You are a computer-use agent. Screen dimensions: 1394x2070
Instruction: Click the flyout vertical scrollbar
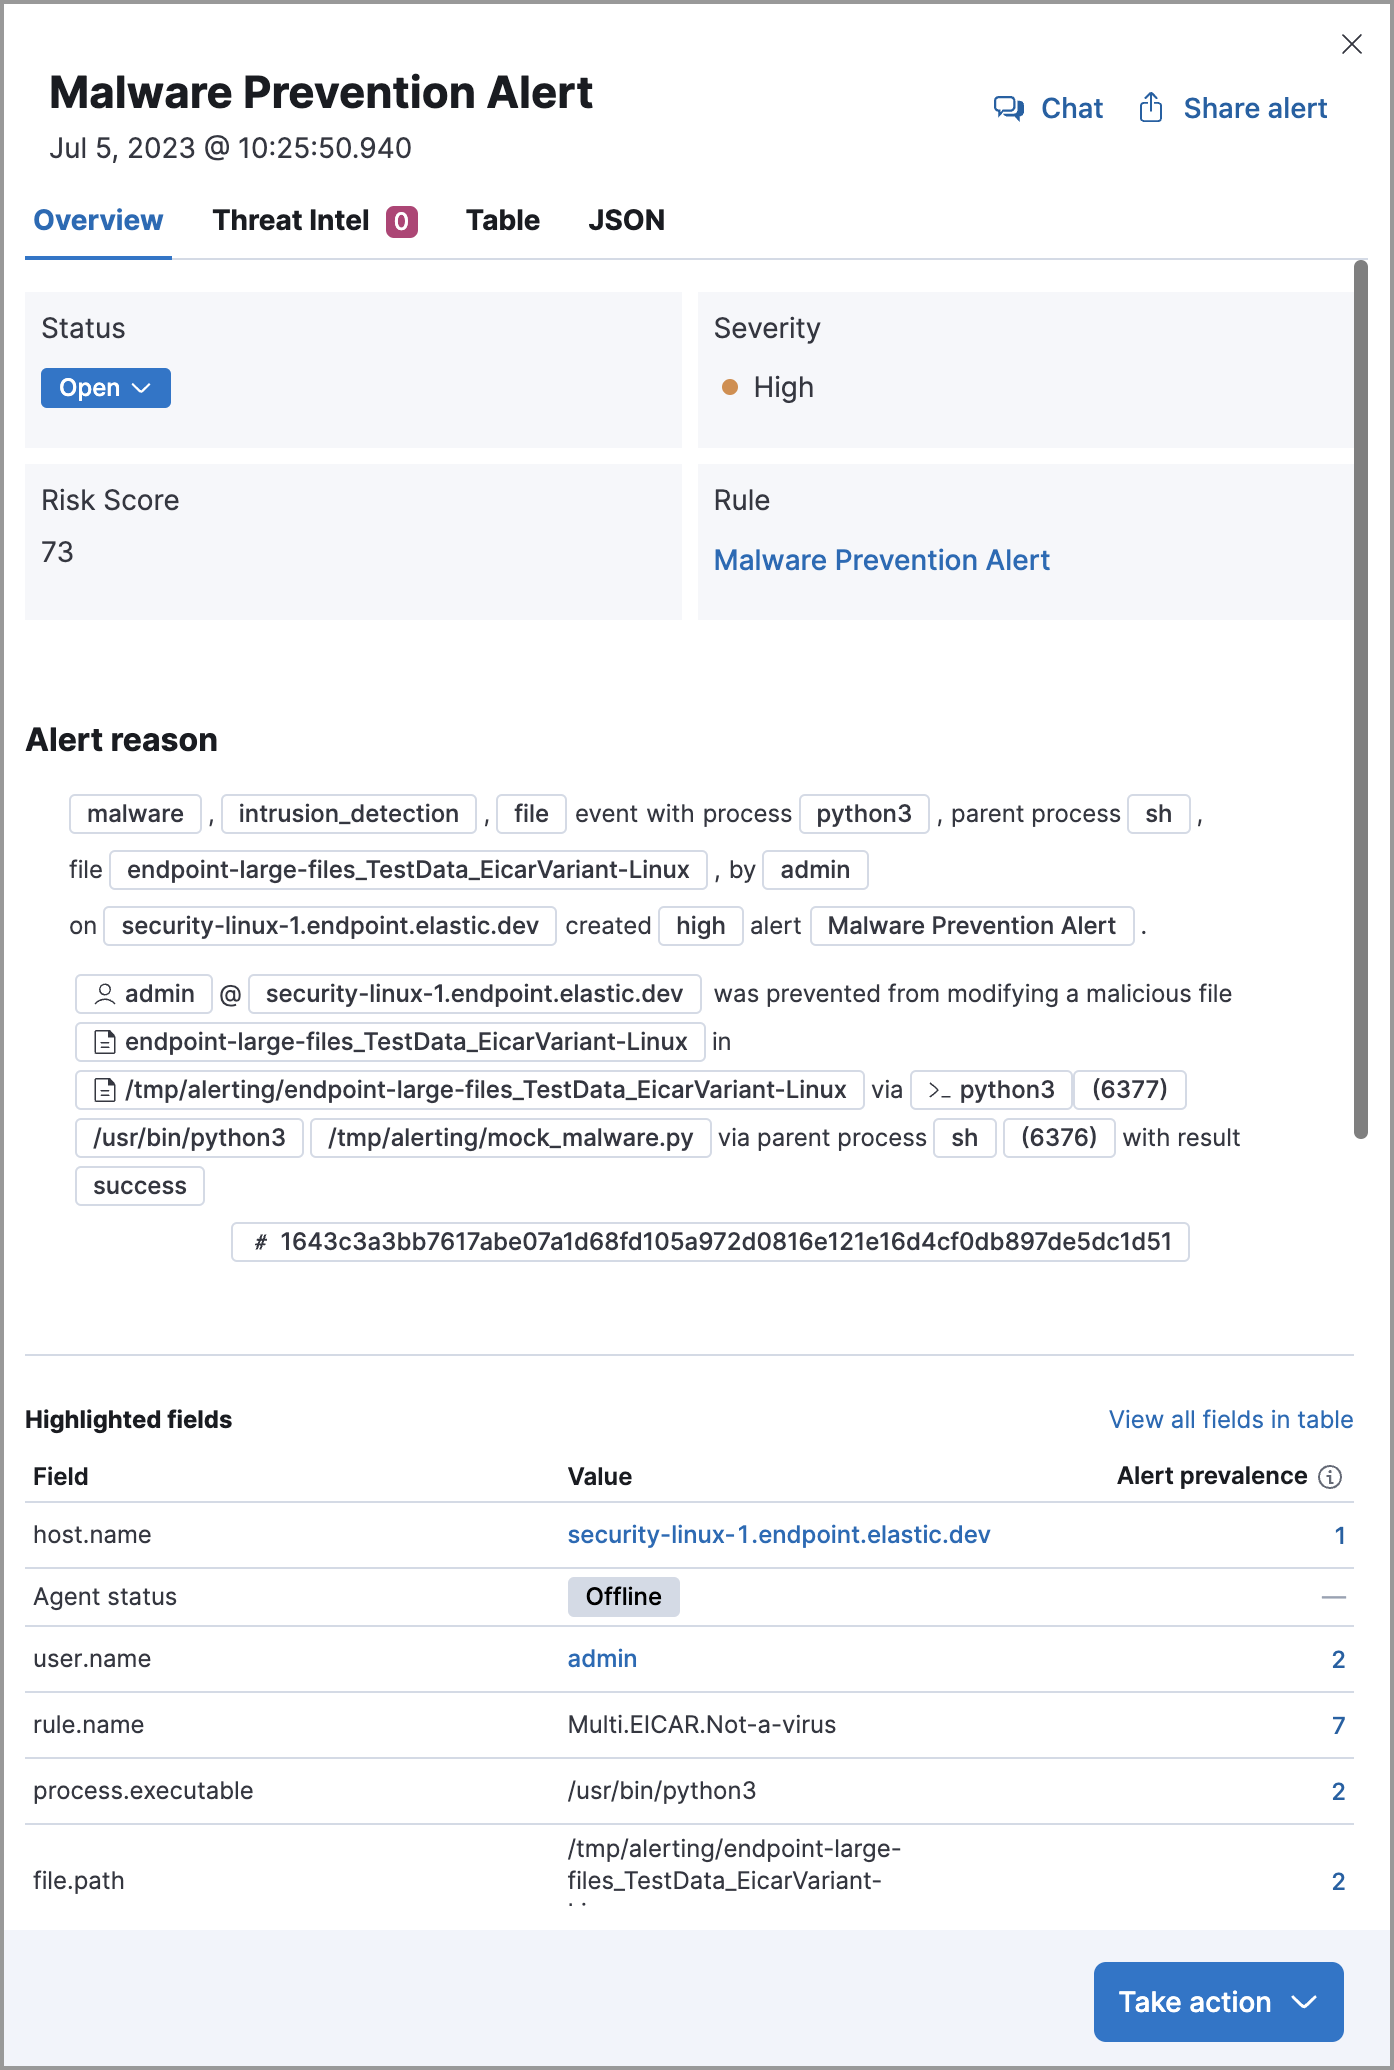[1360, 700]
